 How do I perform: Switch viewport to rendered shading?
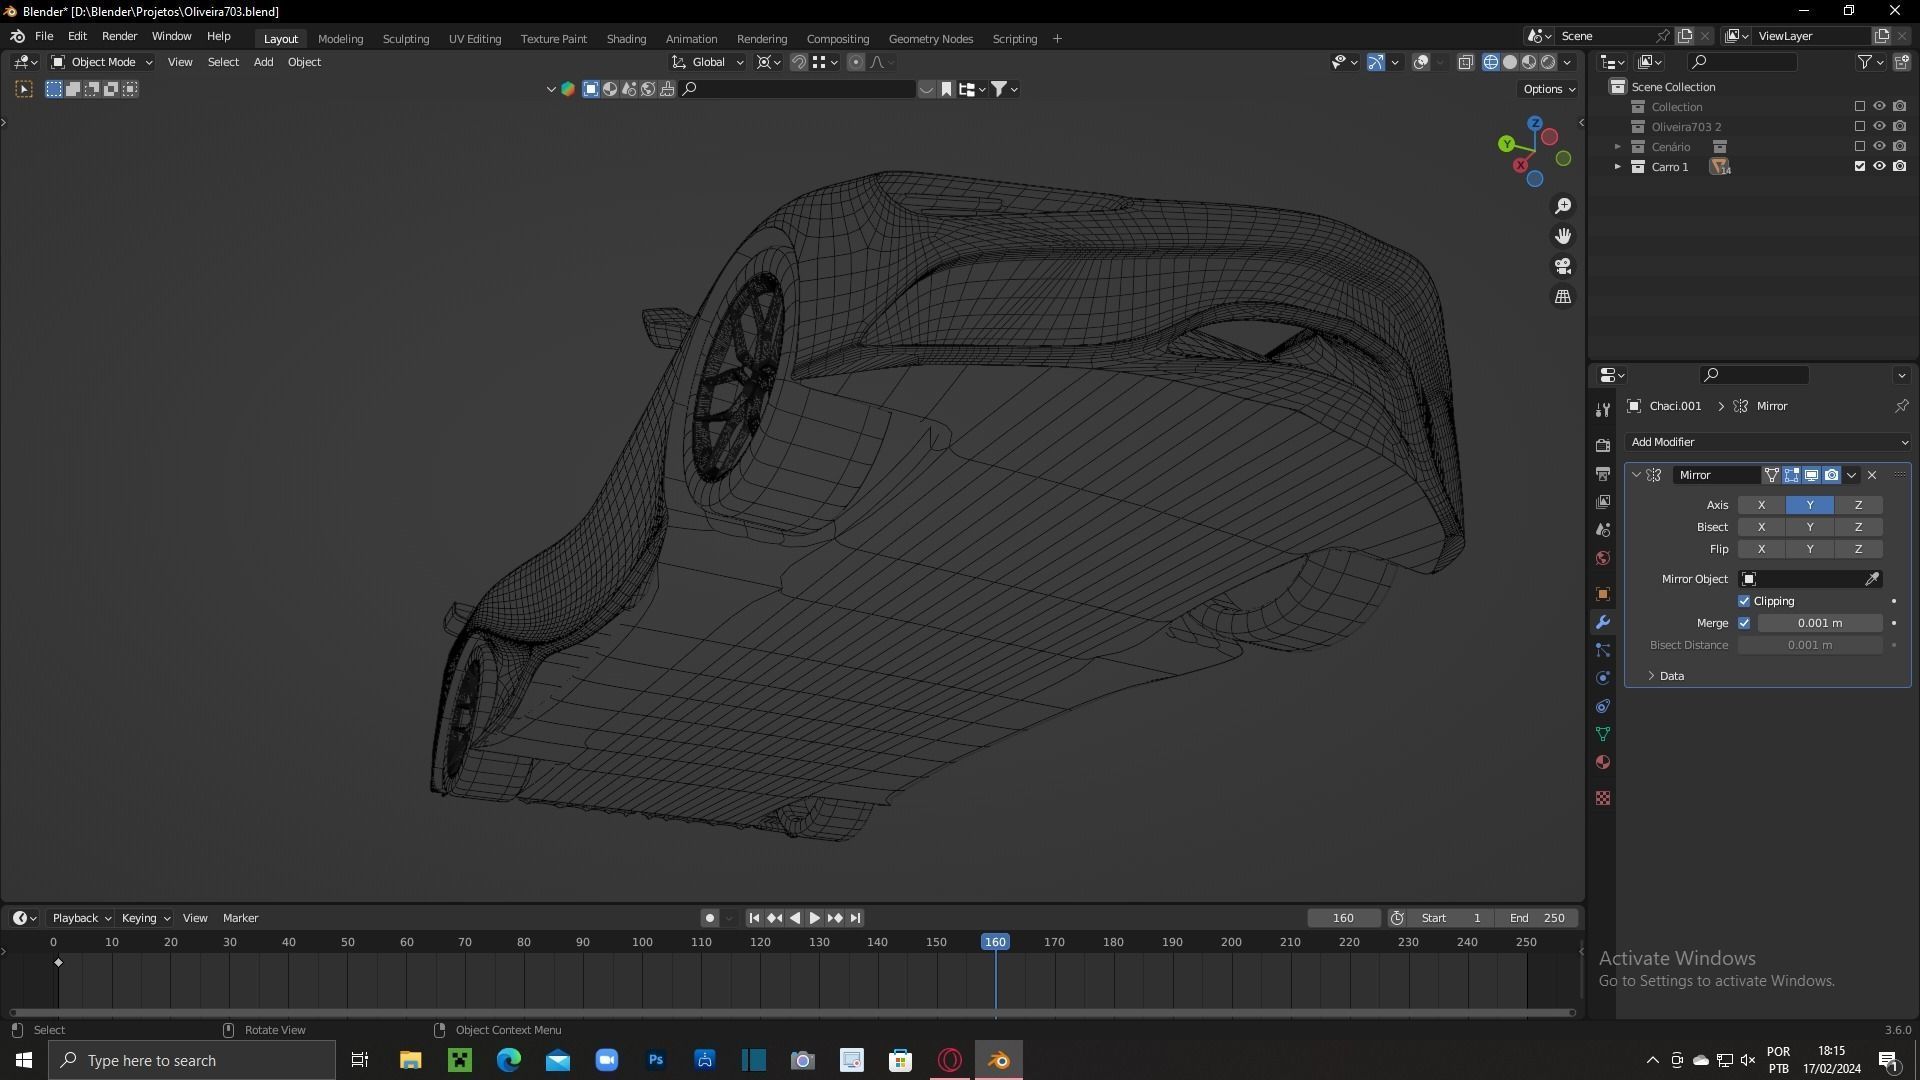click(x=1548, y=62)
